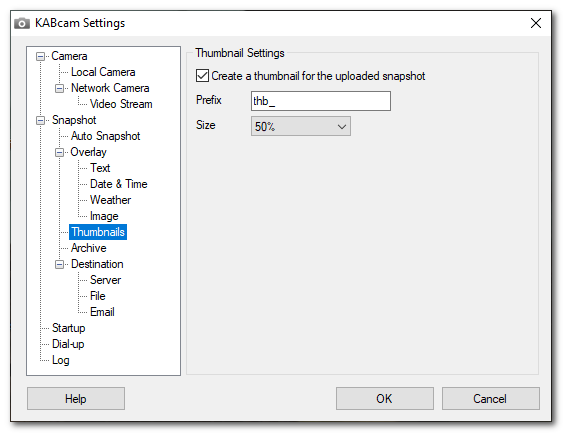Select the Weather overlay item
The width and height of the screenshot is (563, 433).
tap(110, 200)
